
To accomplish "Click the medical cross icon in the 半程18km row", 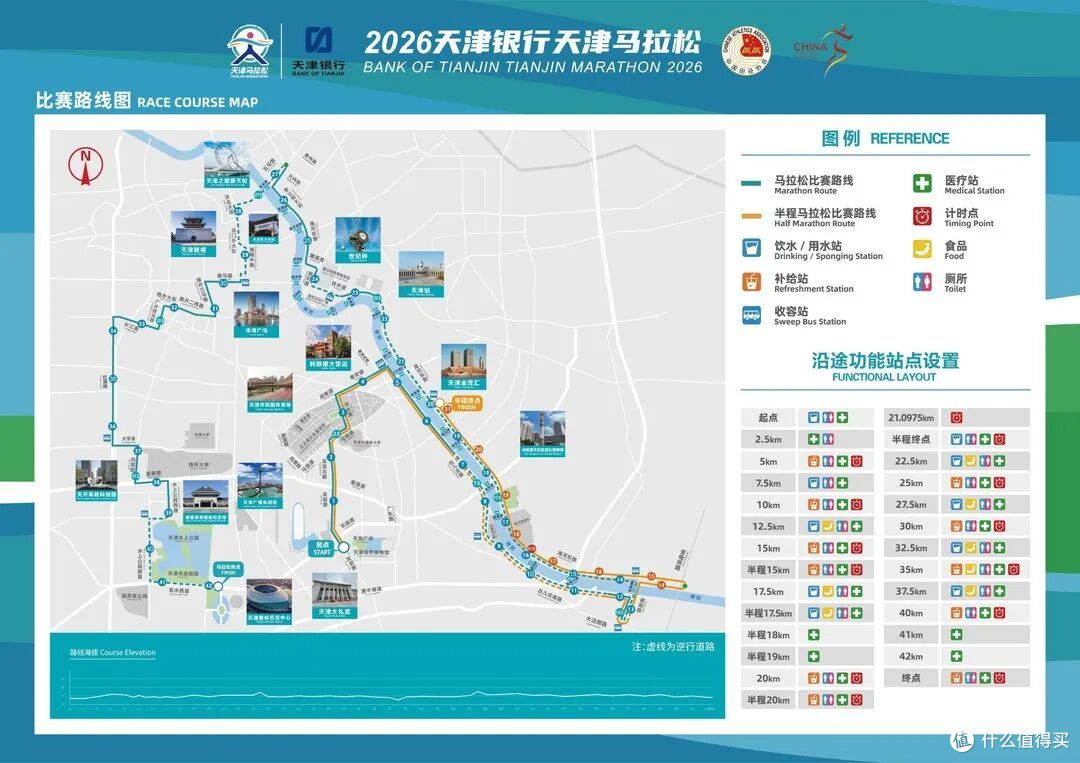I will [813, 634].
